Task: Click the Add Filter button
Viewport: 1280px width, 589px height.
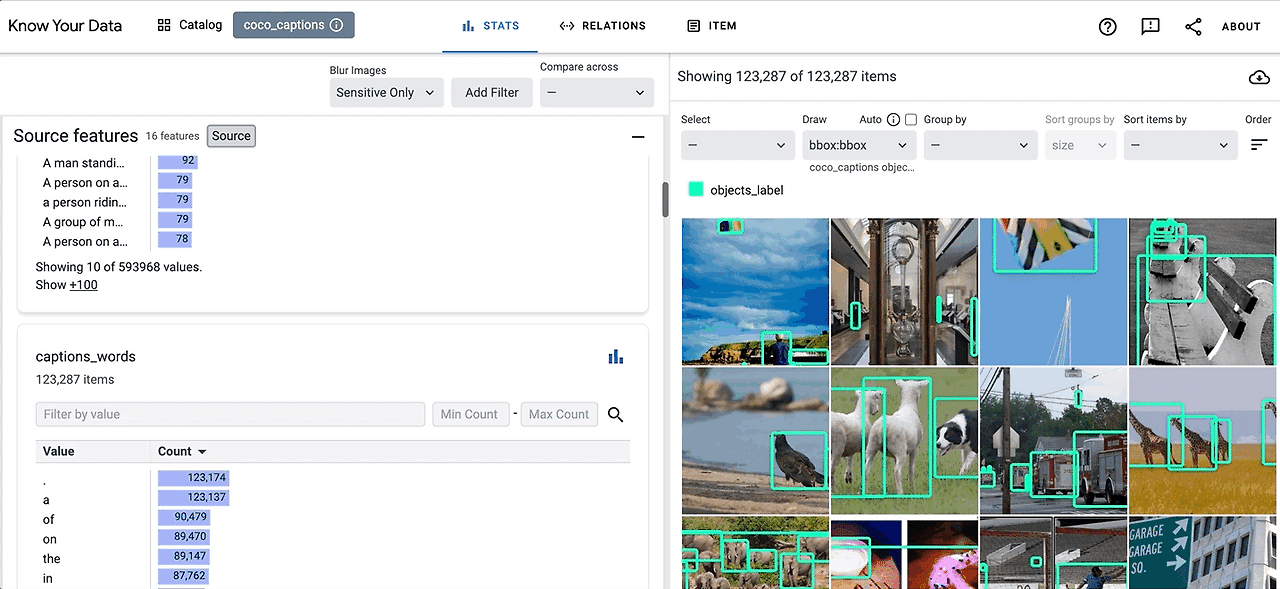Action: point(492,92)
